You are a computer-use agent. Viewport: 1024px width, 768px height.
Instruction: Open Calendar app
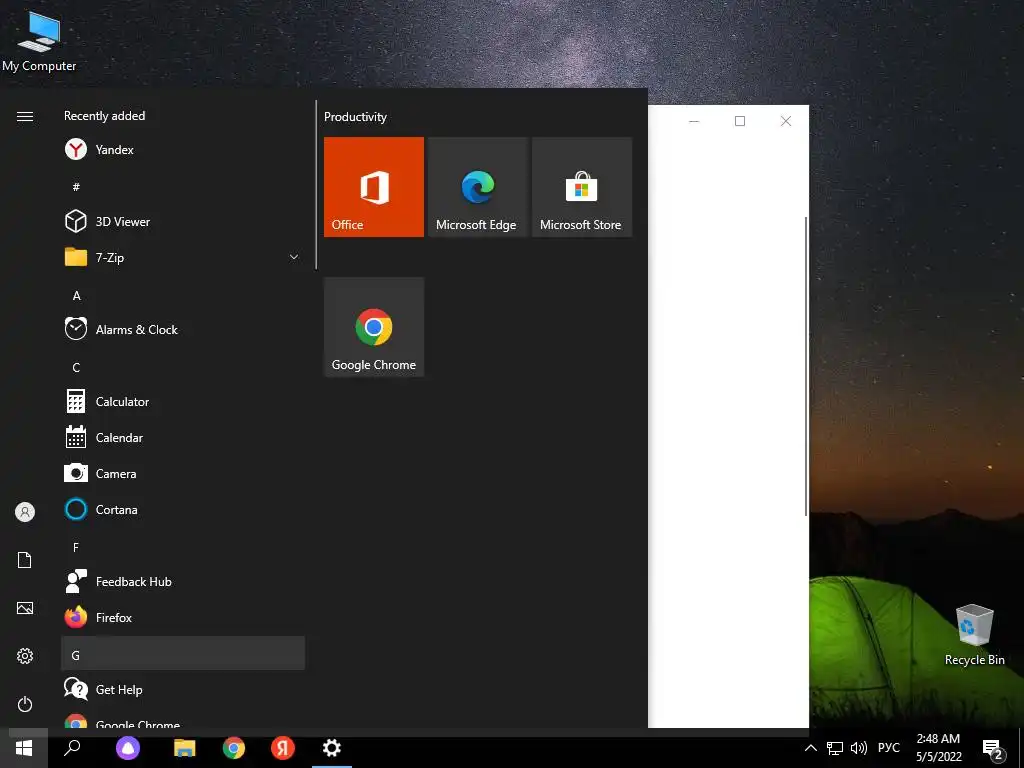click(x=183, y=438)
